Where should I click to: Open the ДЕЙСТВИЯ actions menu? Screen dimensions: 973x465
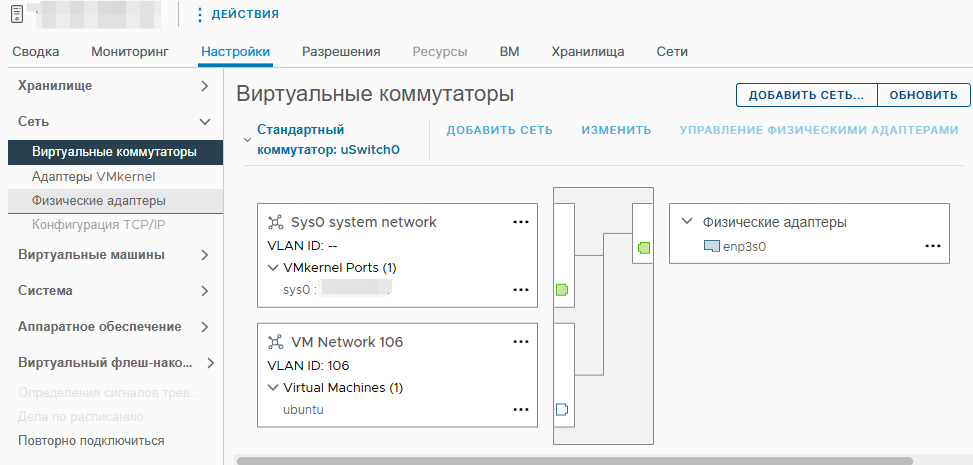click(244, 14)
